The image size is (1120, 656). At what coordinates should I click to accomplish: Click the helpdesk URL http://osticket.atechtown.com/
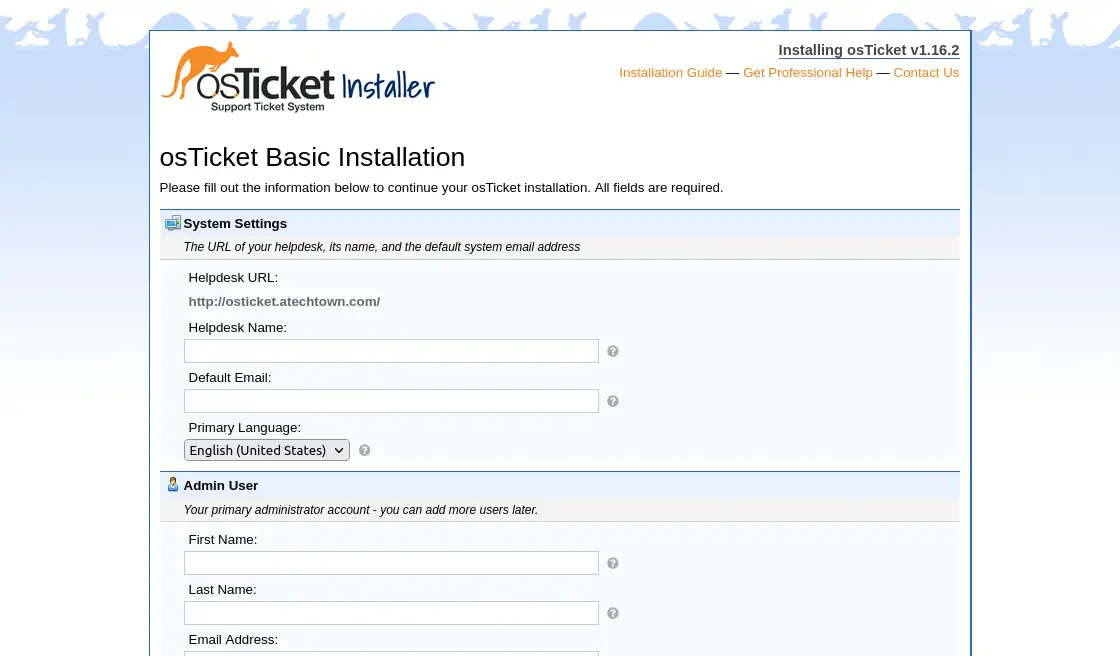284,302
